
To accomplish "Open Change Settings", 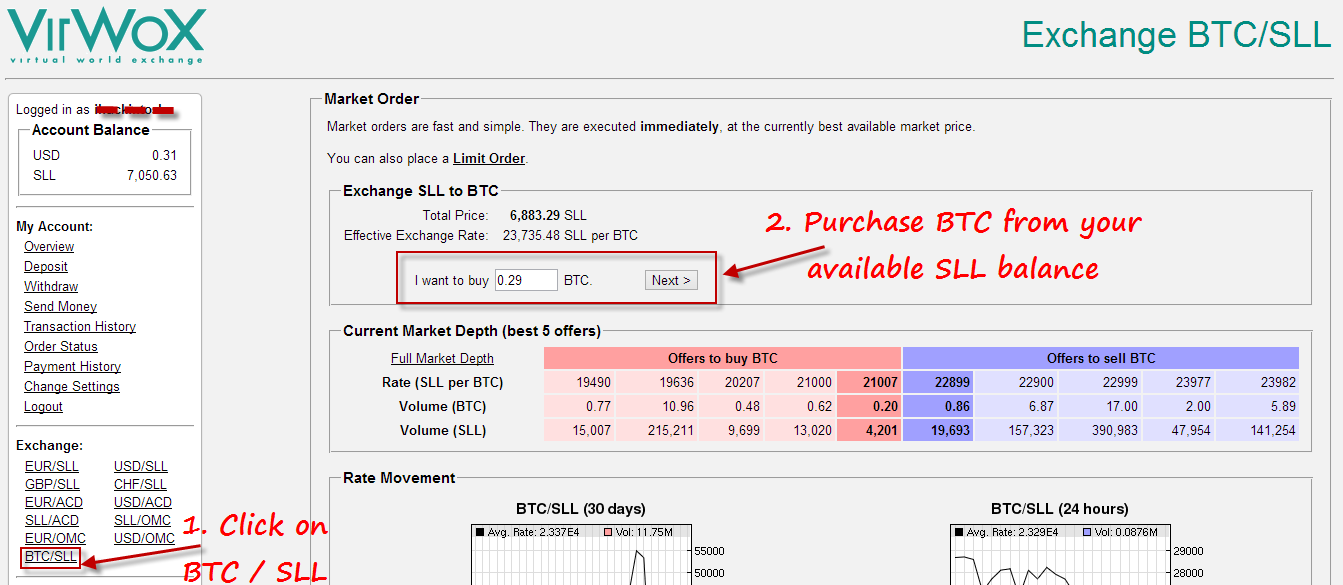I will (x=72, y=387).
